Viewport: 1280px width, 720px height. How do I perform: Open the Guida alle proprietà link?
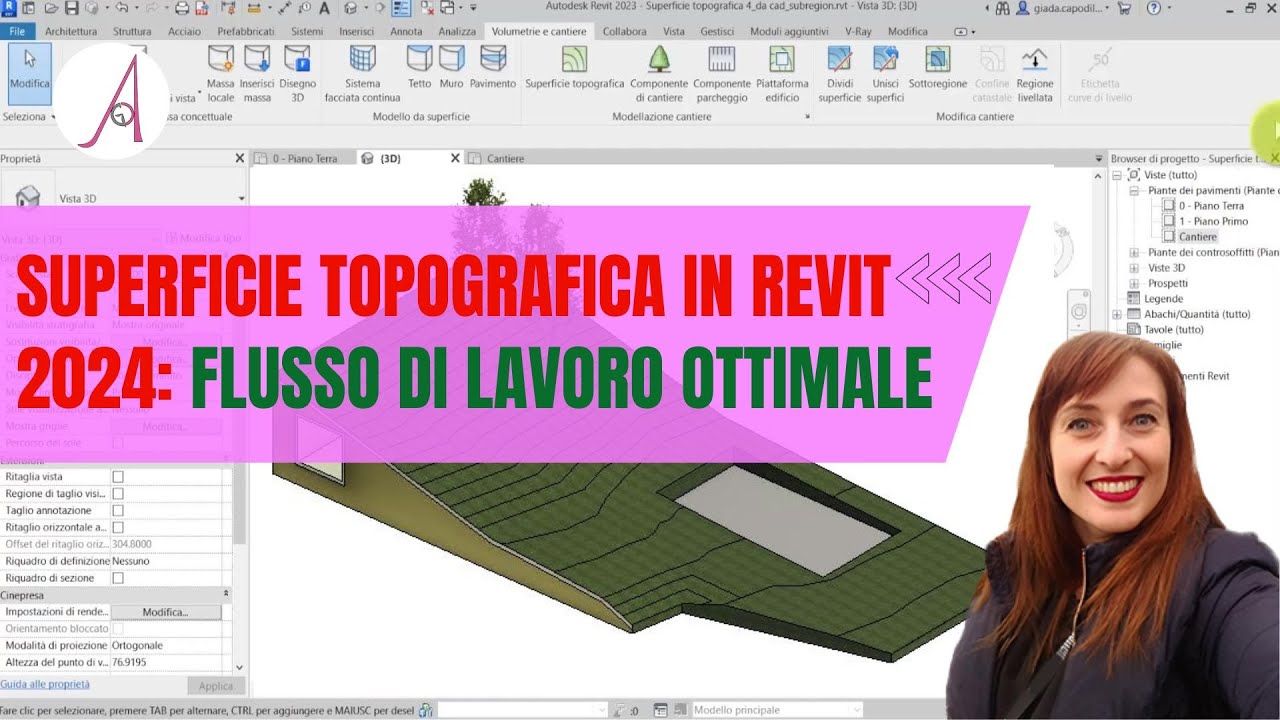click(45, 684)
